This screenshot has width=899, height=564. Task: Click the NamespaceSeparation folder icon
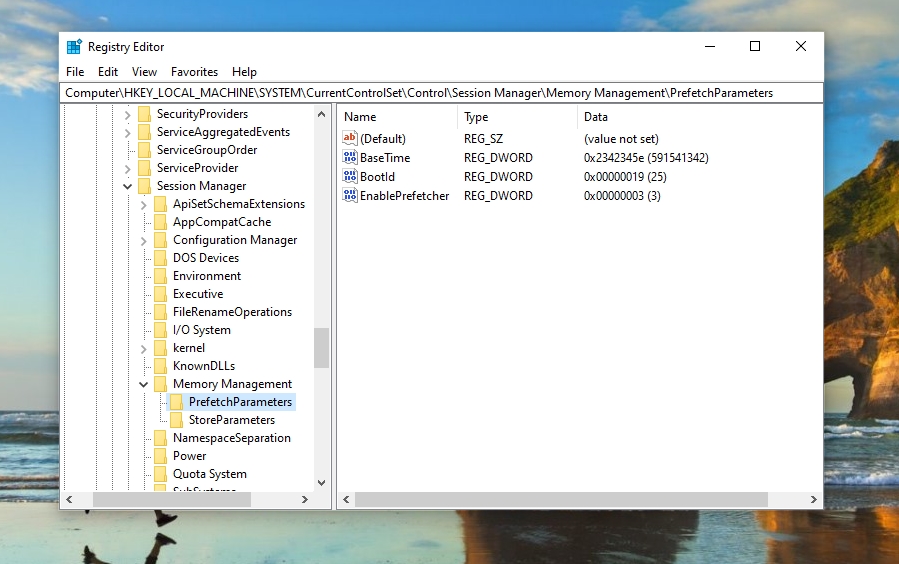point(161,438)
